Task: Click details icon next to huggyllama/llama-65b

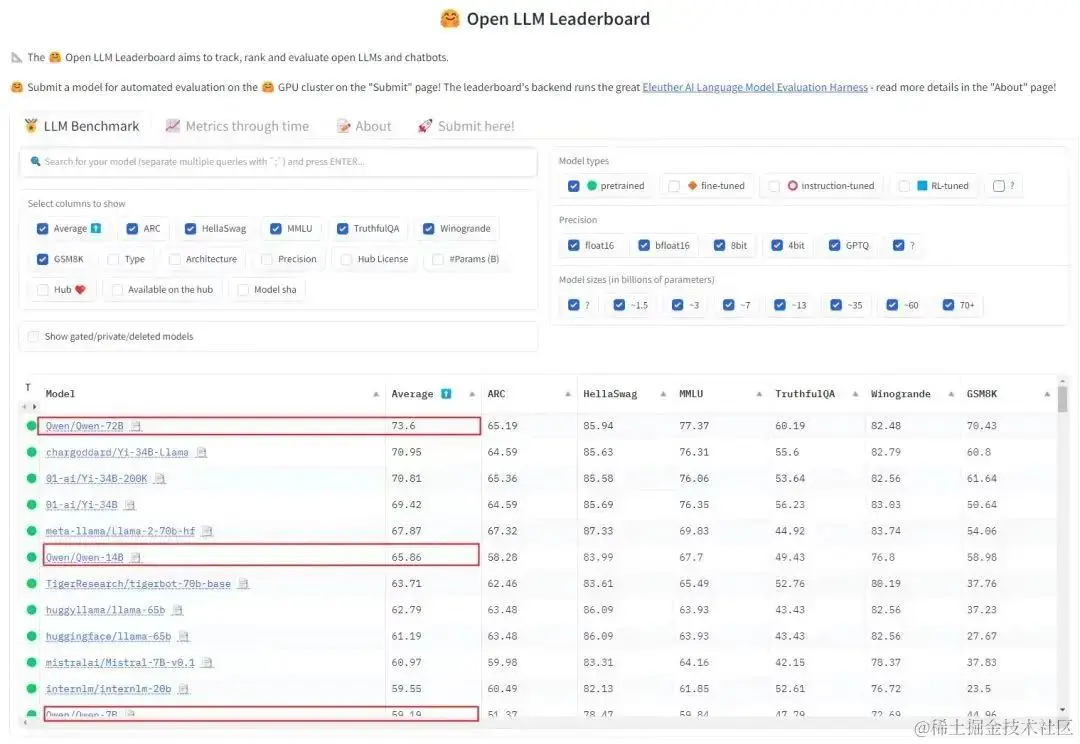Action: (178, 610)
